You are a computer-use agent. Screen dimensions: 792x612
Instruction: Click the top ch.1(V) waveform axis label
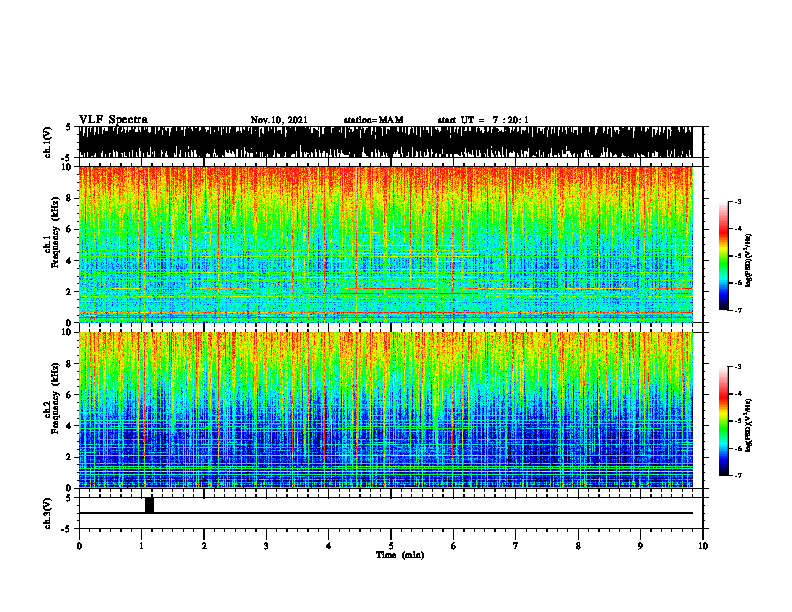pyautogui.click(x=48, y=142)
